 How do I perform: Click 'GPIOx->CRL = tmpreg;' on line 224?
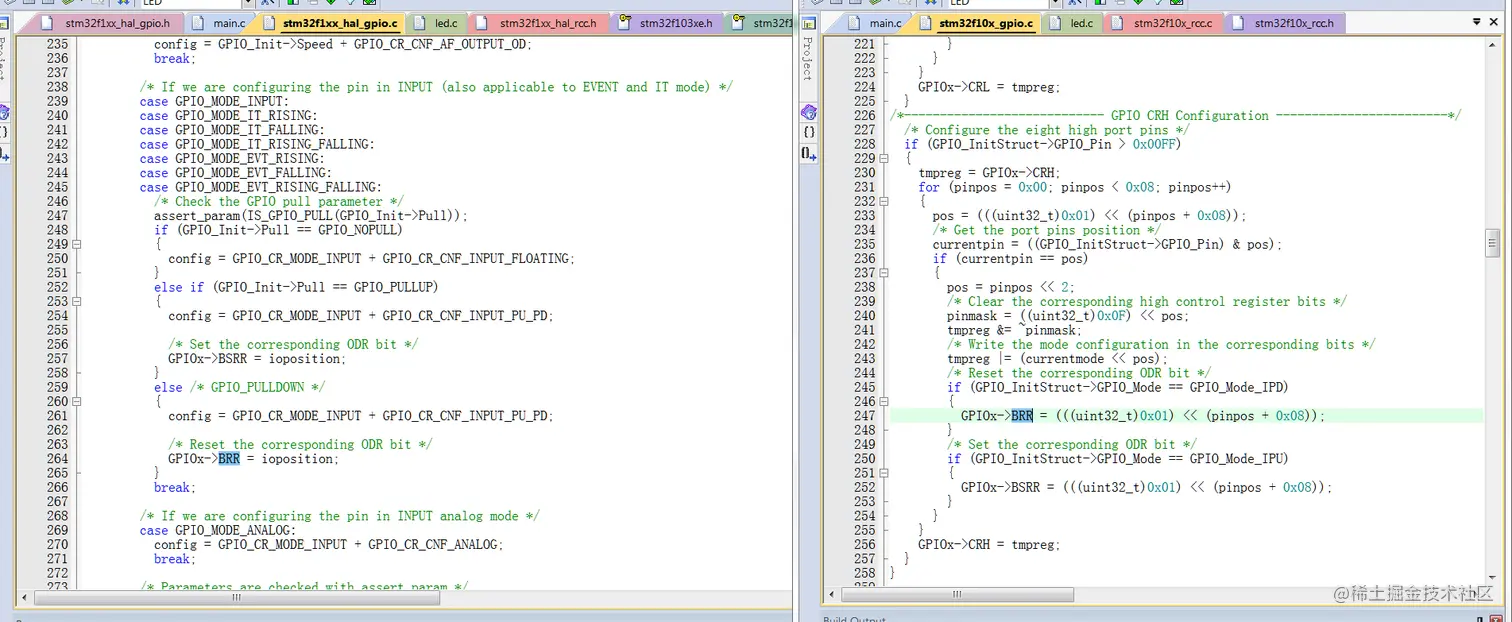(x=989, y=87)
